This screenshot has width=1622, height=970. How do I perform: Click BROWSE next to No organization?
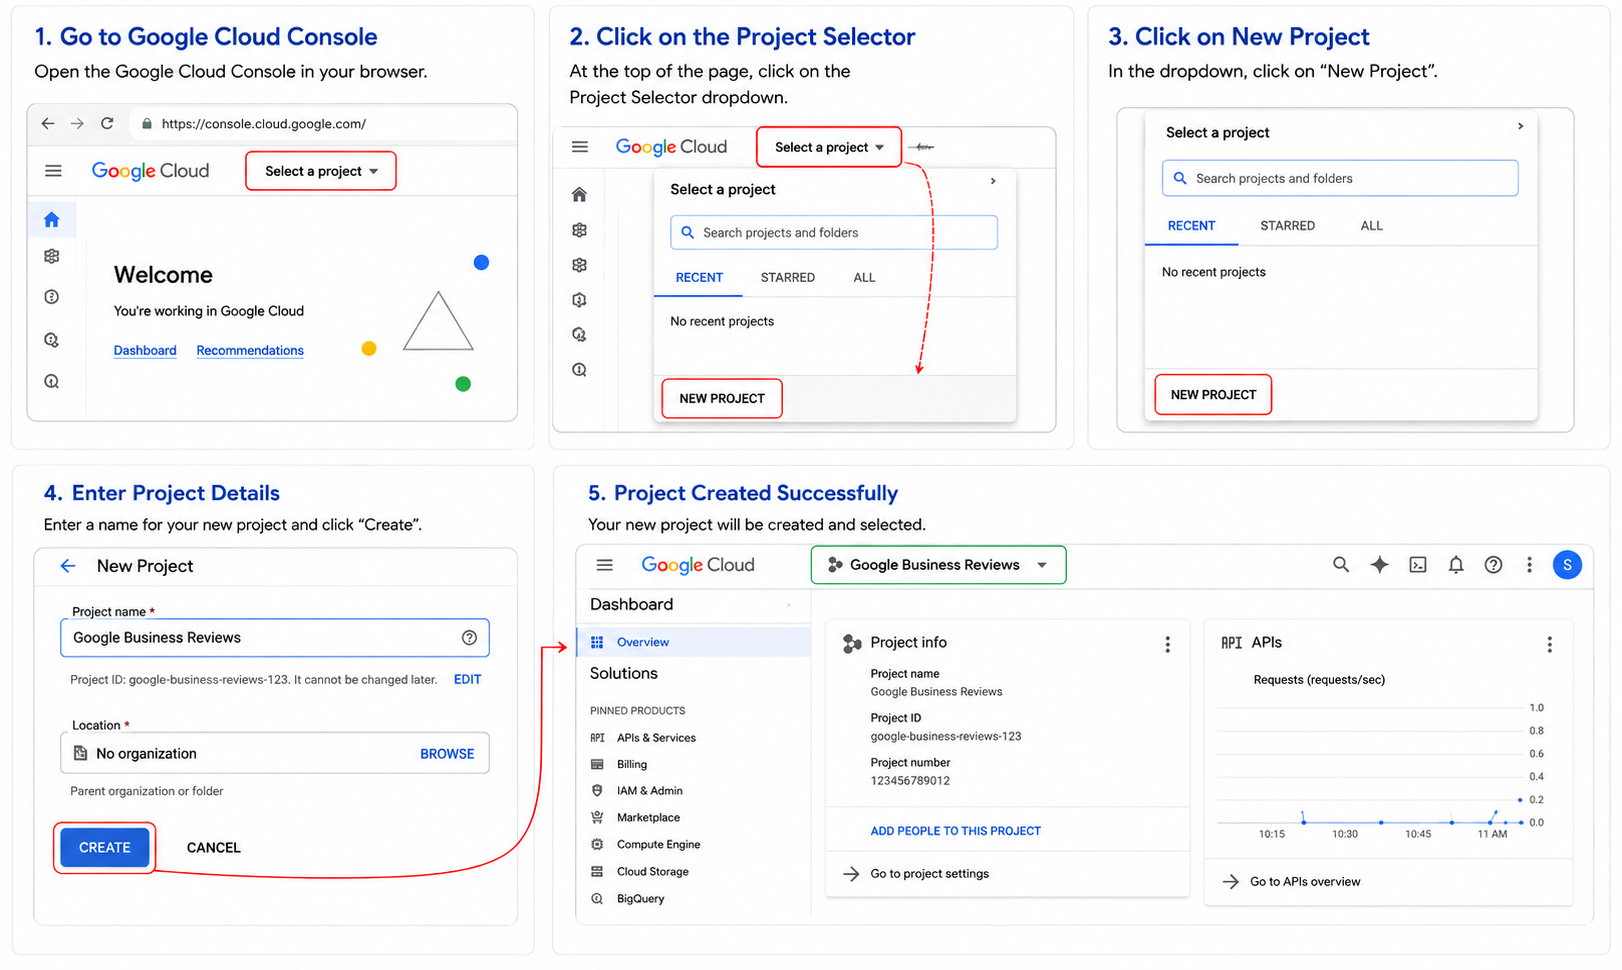(x=447, y=754)
